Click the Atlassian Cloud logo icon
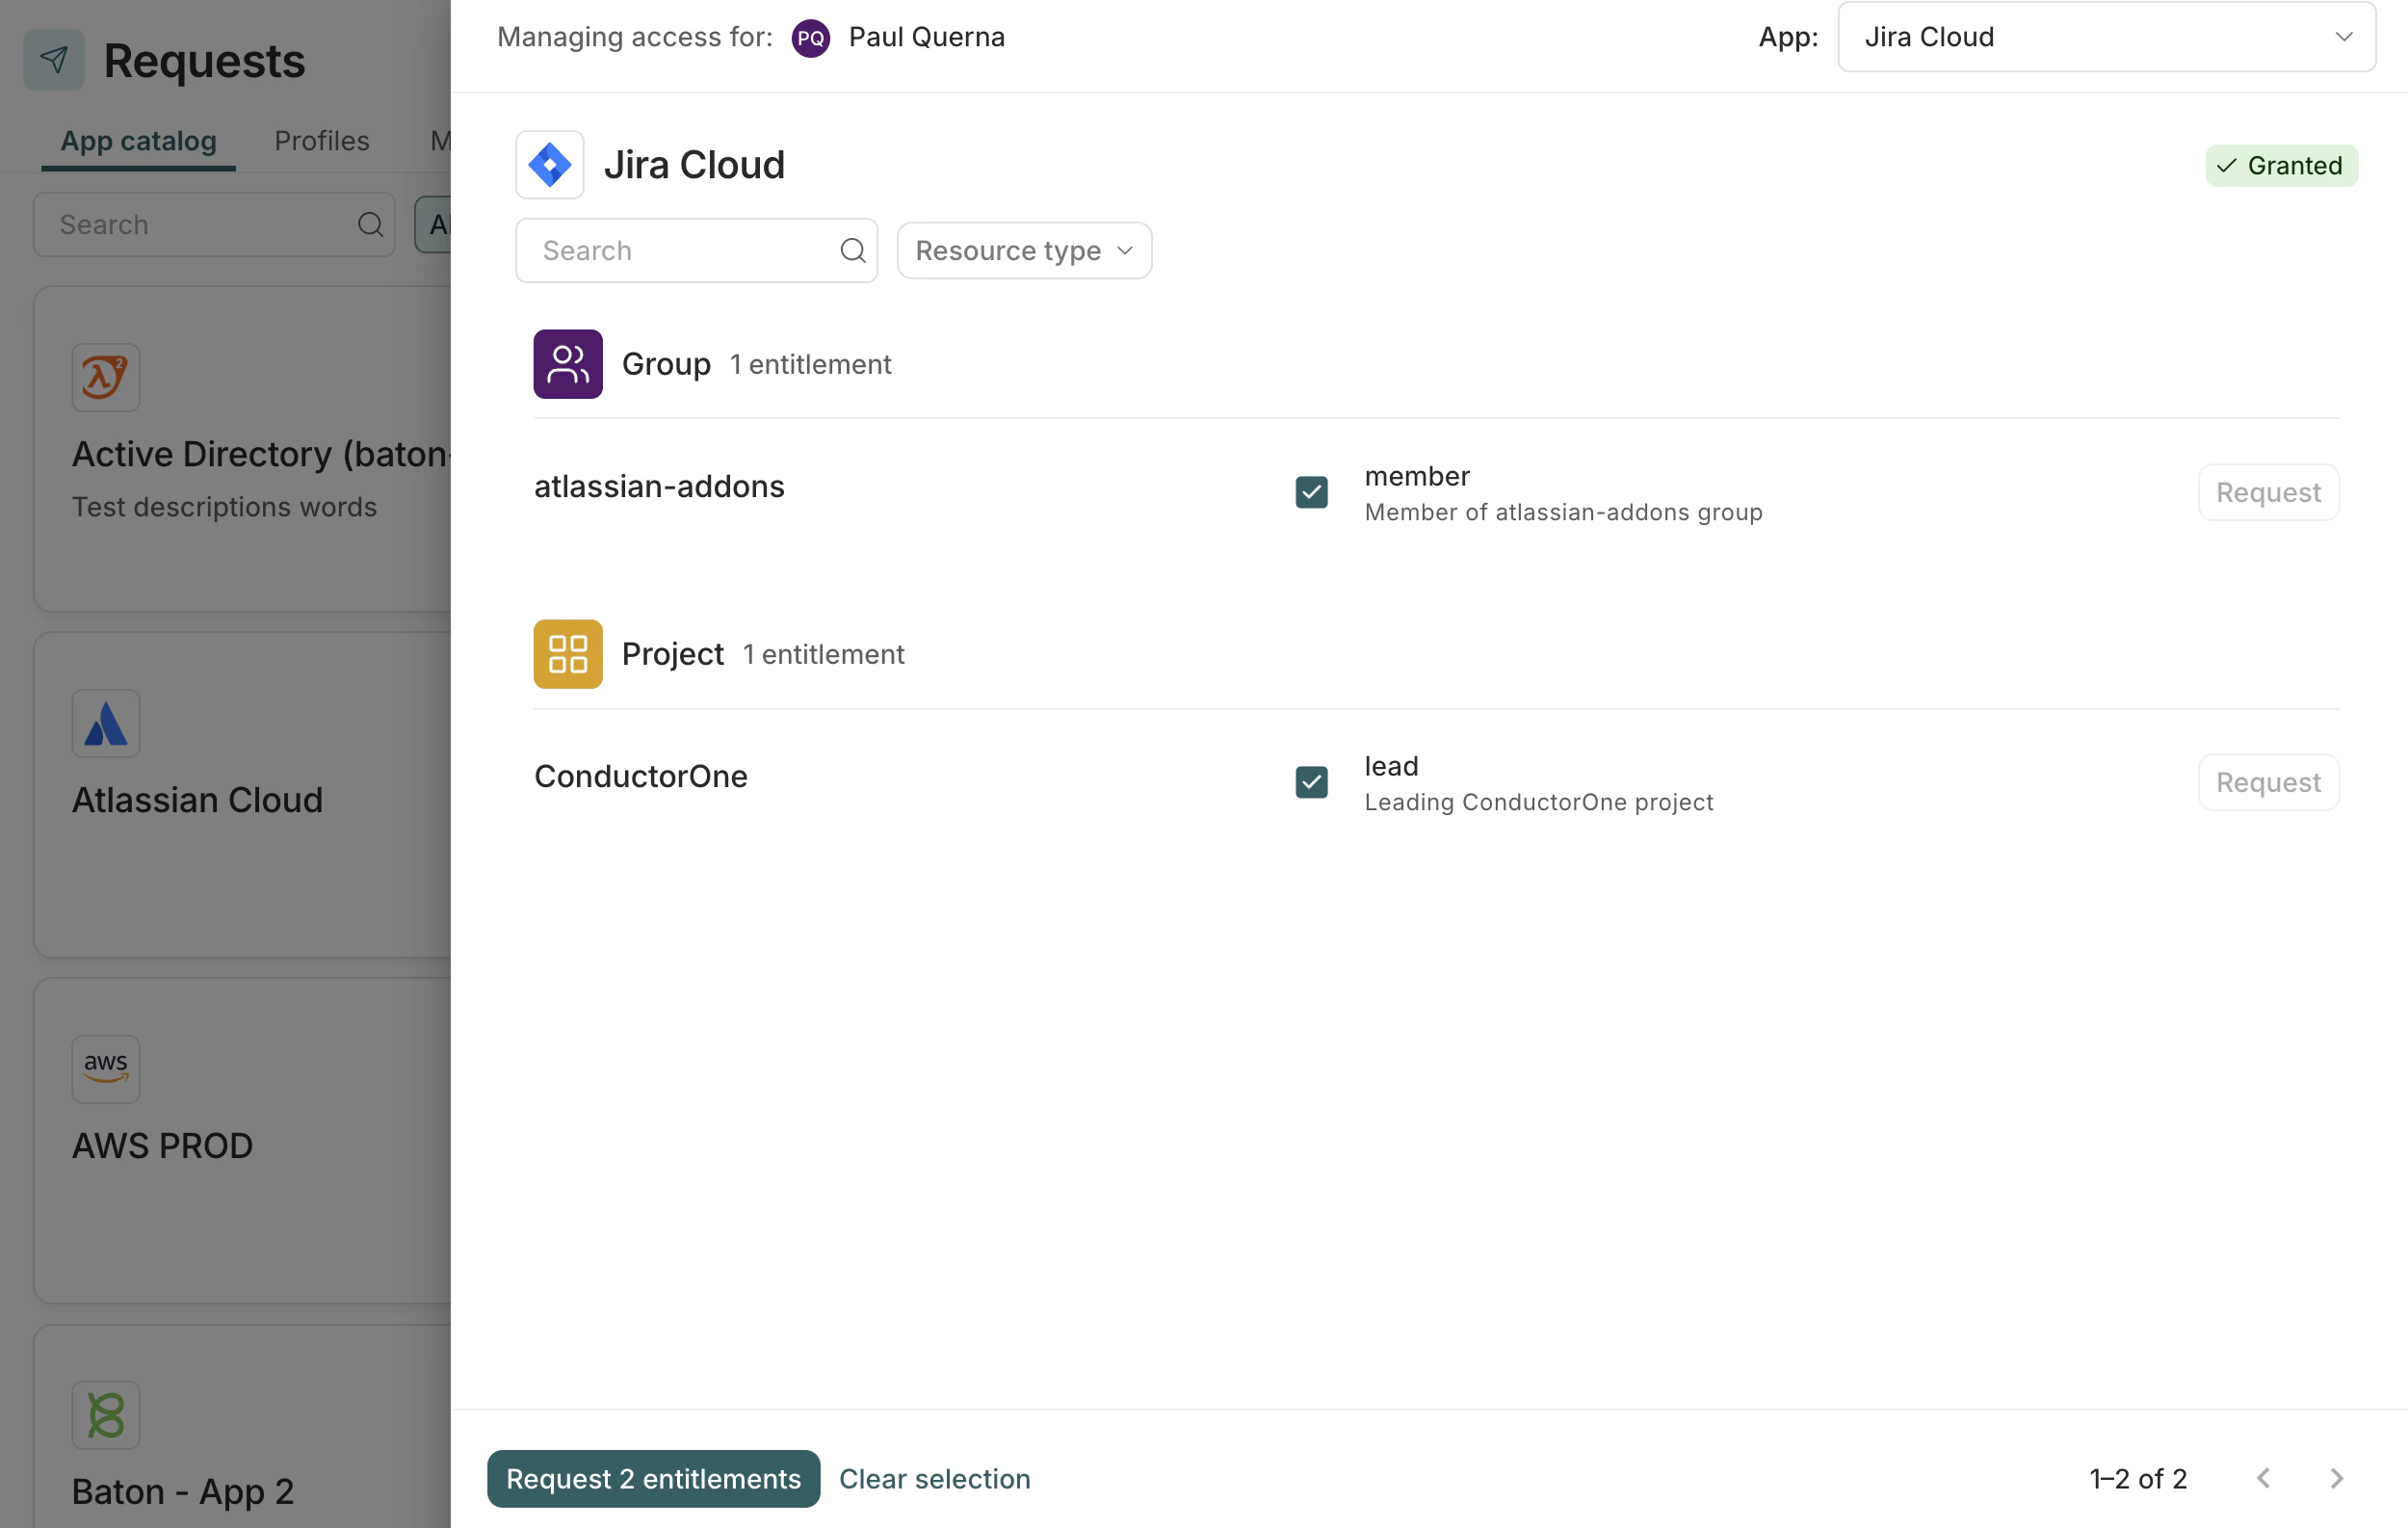 point(106,724)
